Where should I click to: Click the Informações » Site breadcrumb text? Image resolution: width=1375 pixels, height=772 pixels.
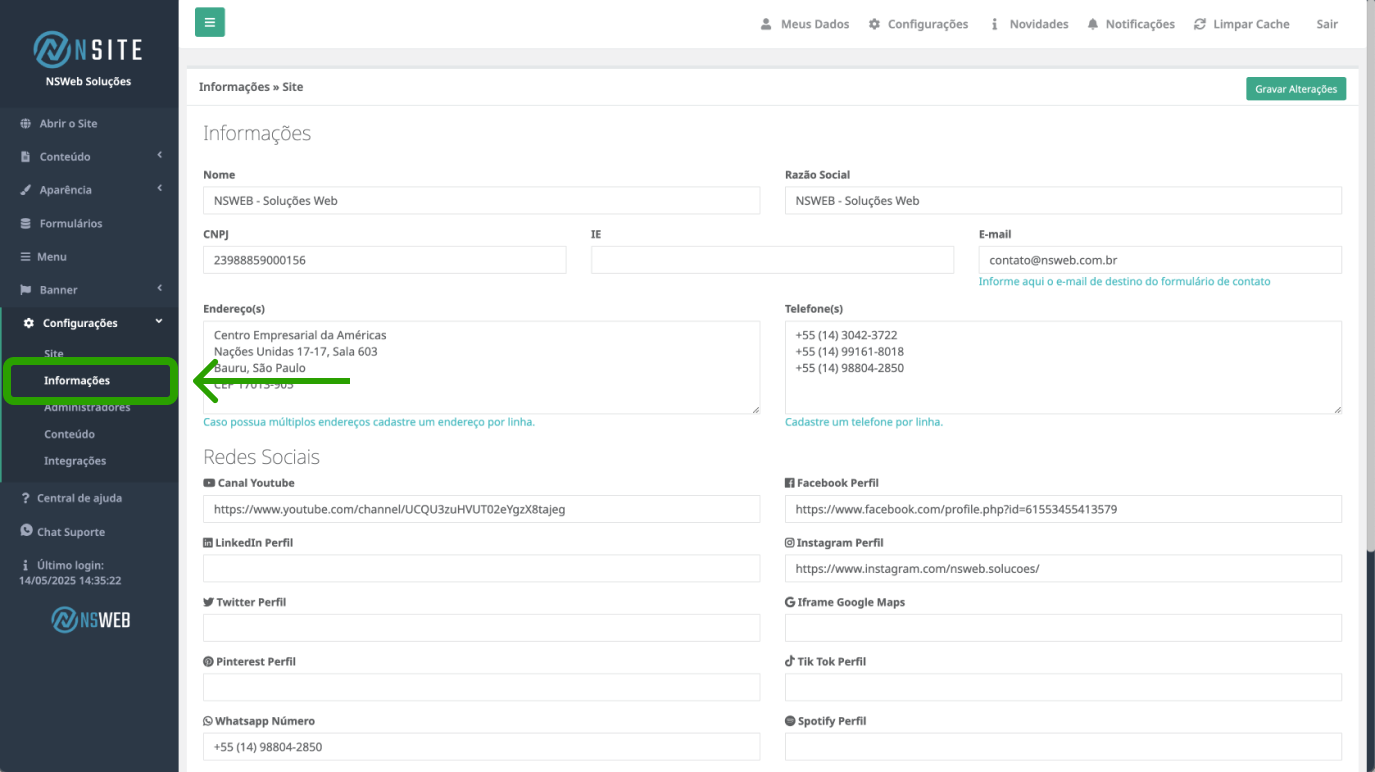coord(251,87)
